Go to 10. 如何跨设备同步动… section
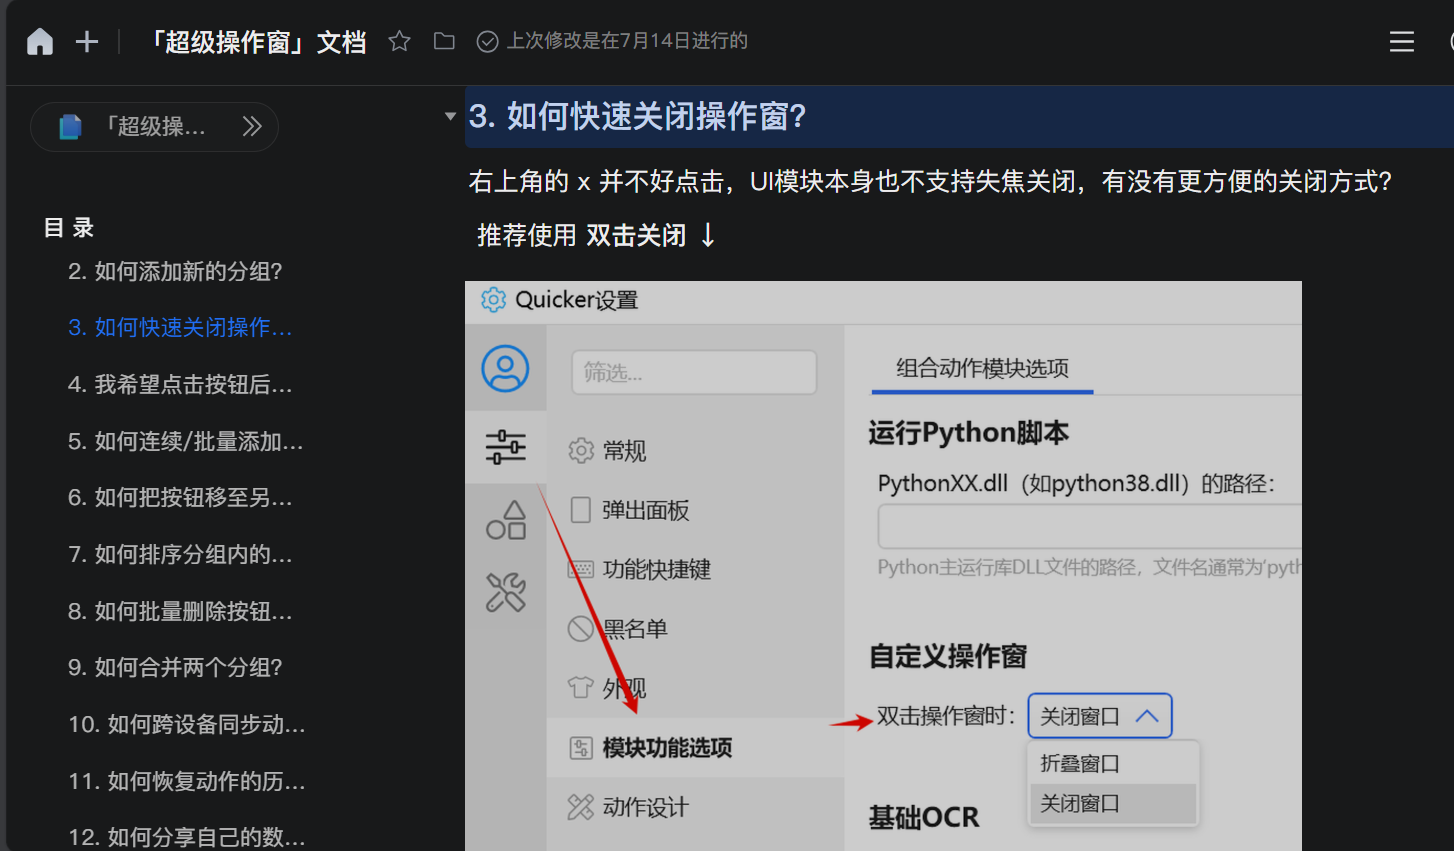This screenshot has width=1454, height=851. [x=186, y=725]
